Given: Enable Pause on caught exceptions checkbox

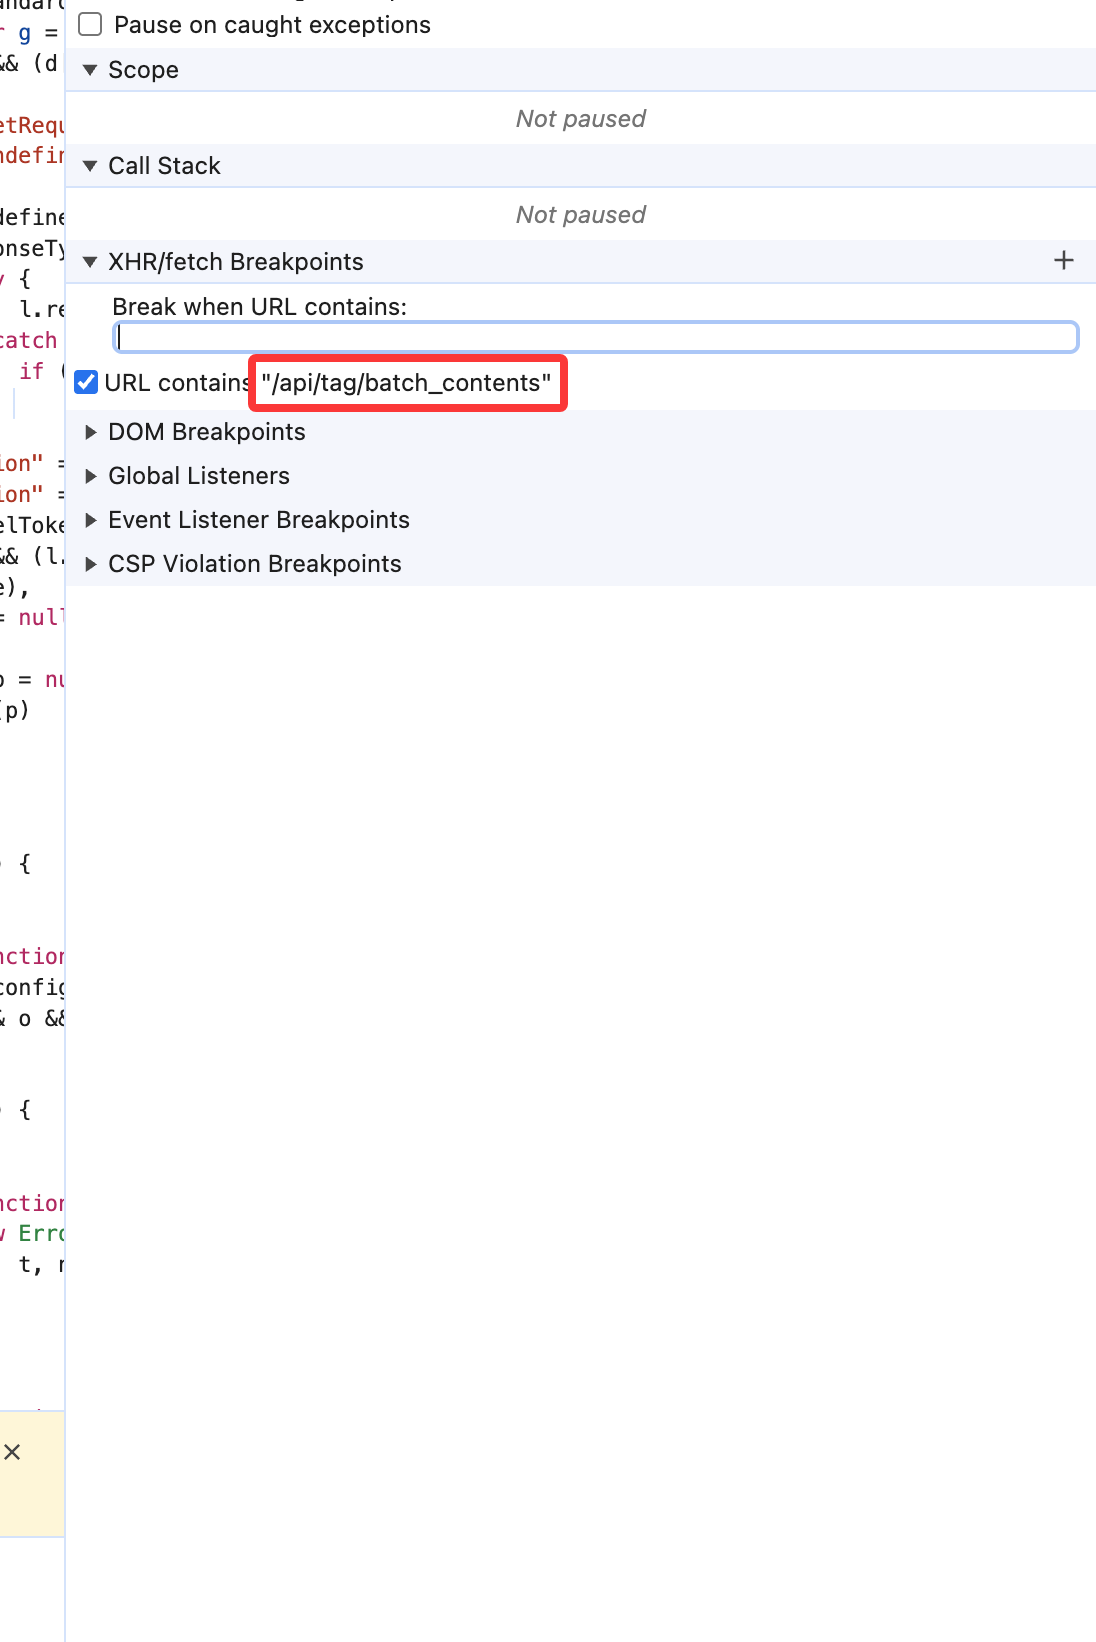Looking at the screenshot, I should 90,24.
